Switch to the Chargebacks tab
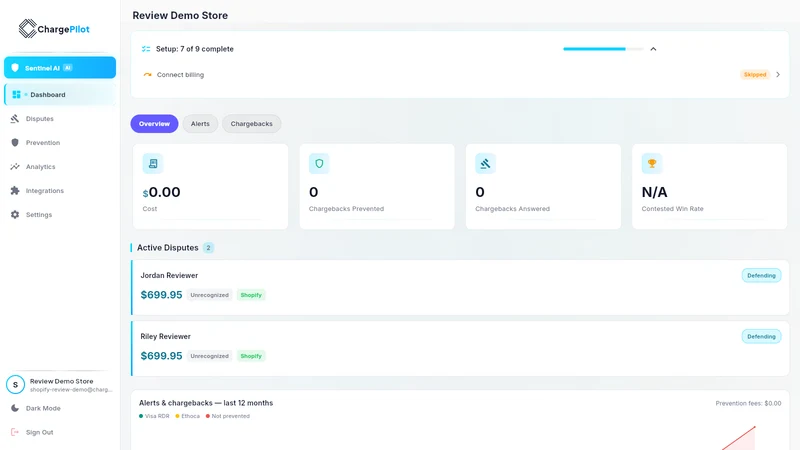 [x=252, y=123]
